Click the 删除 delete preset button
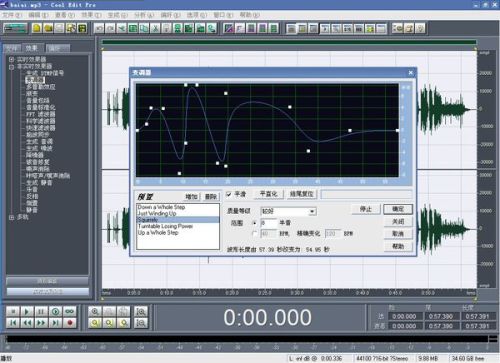Screen dimensions: 500x363 tap(211, 197)
